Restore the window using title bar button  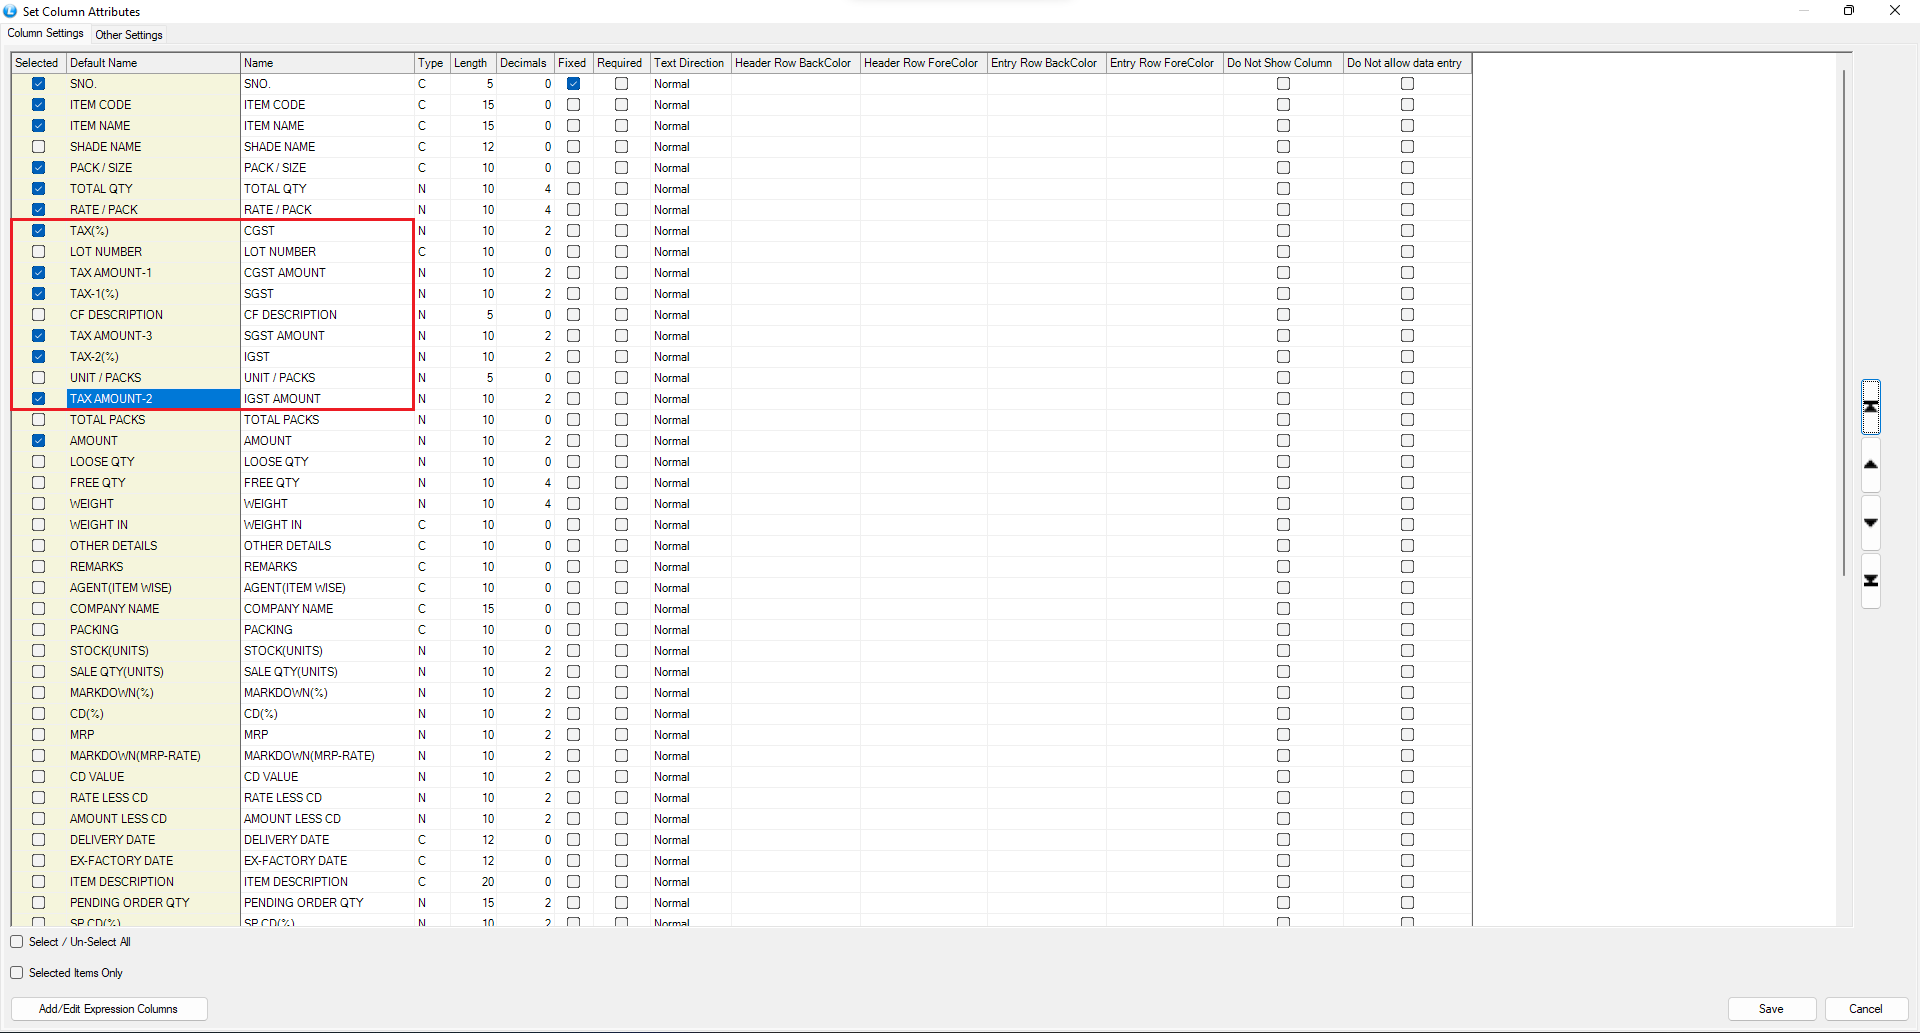[1848, 11]
